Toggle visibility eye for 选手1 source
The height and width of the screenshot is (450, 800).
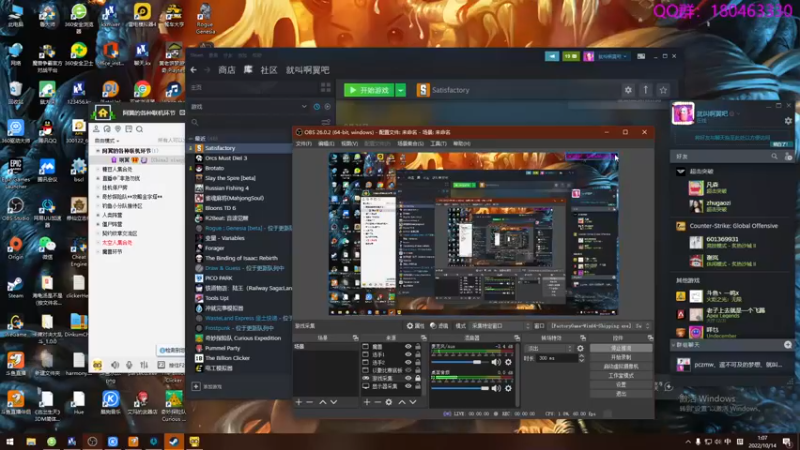click(408, 354)
